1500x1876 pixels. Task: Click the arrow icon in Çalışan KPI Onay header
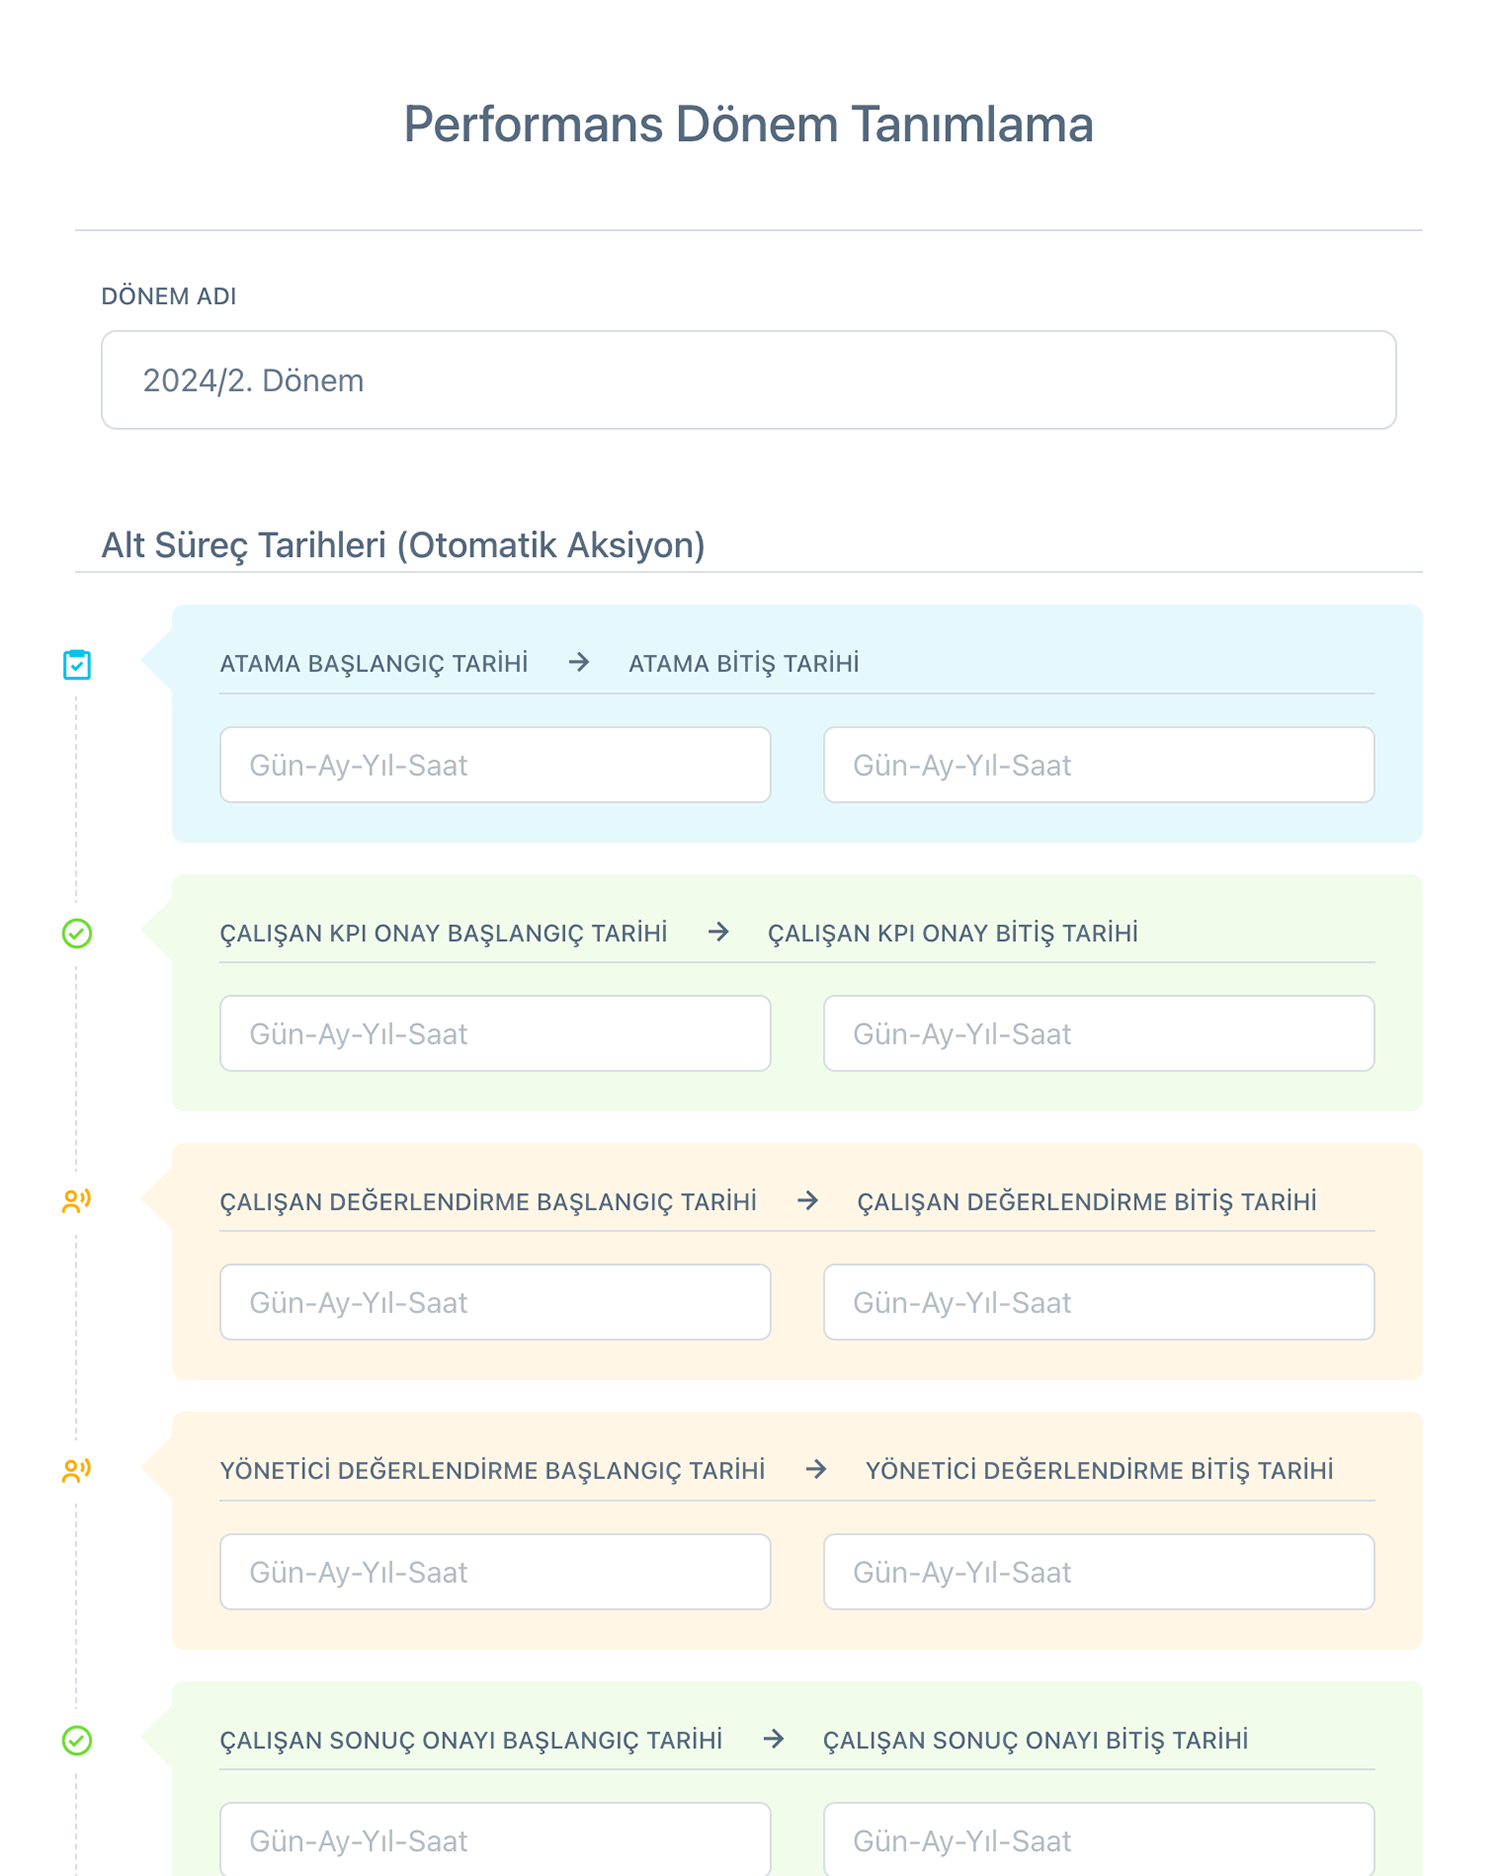pyautogui.click(x=718, y=932)
